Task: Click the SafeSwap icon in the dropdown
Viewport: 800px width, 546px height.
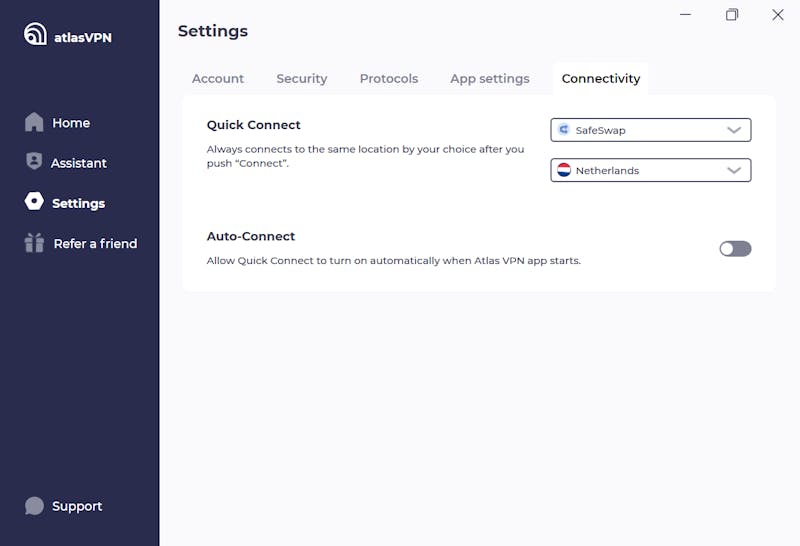Action: tap(563, 130)
